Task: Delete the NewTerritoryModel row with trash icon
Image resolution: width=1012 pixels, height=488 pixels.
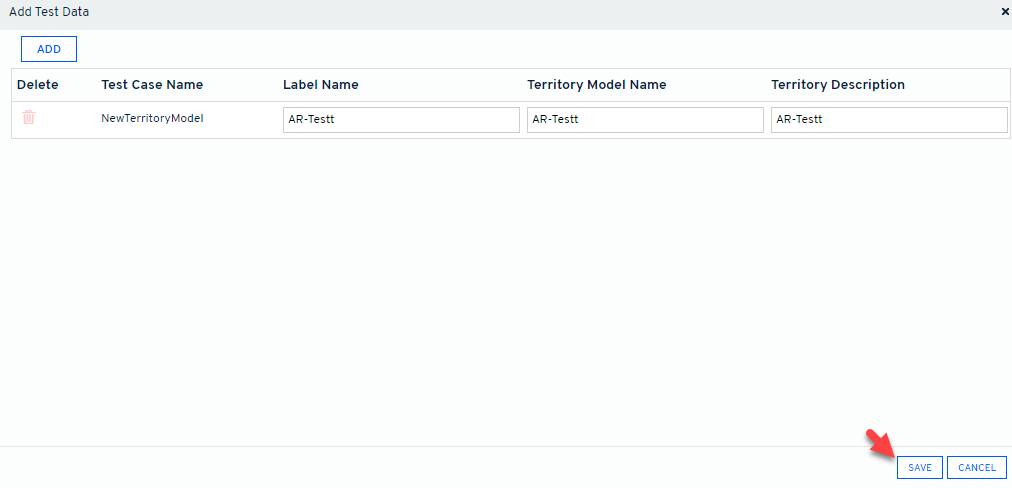Action: click(x=29, y=118)
